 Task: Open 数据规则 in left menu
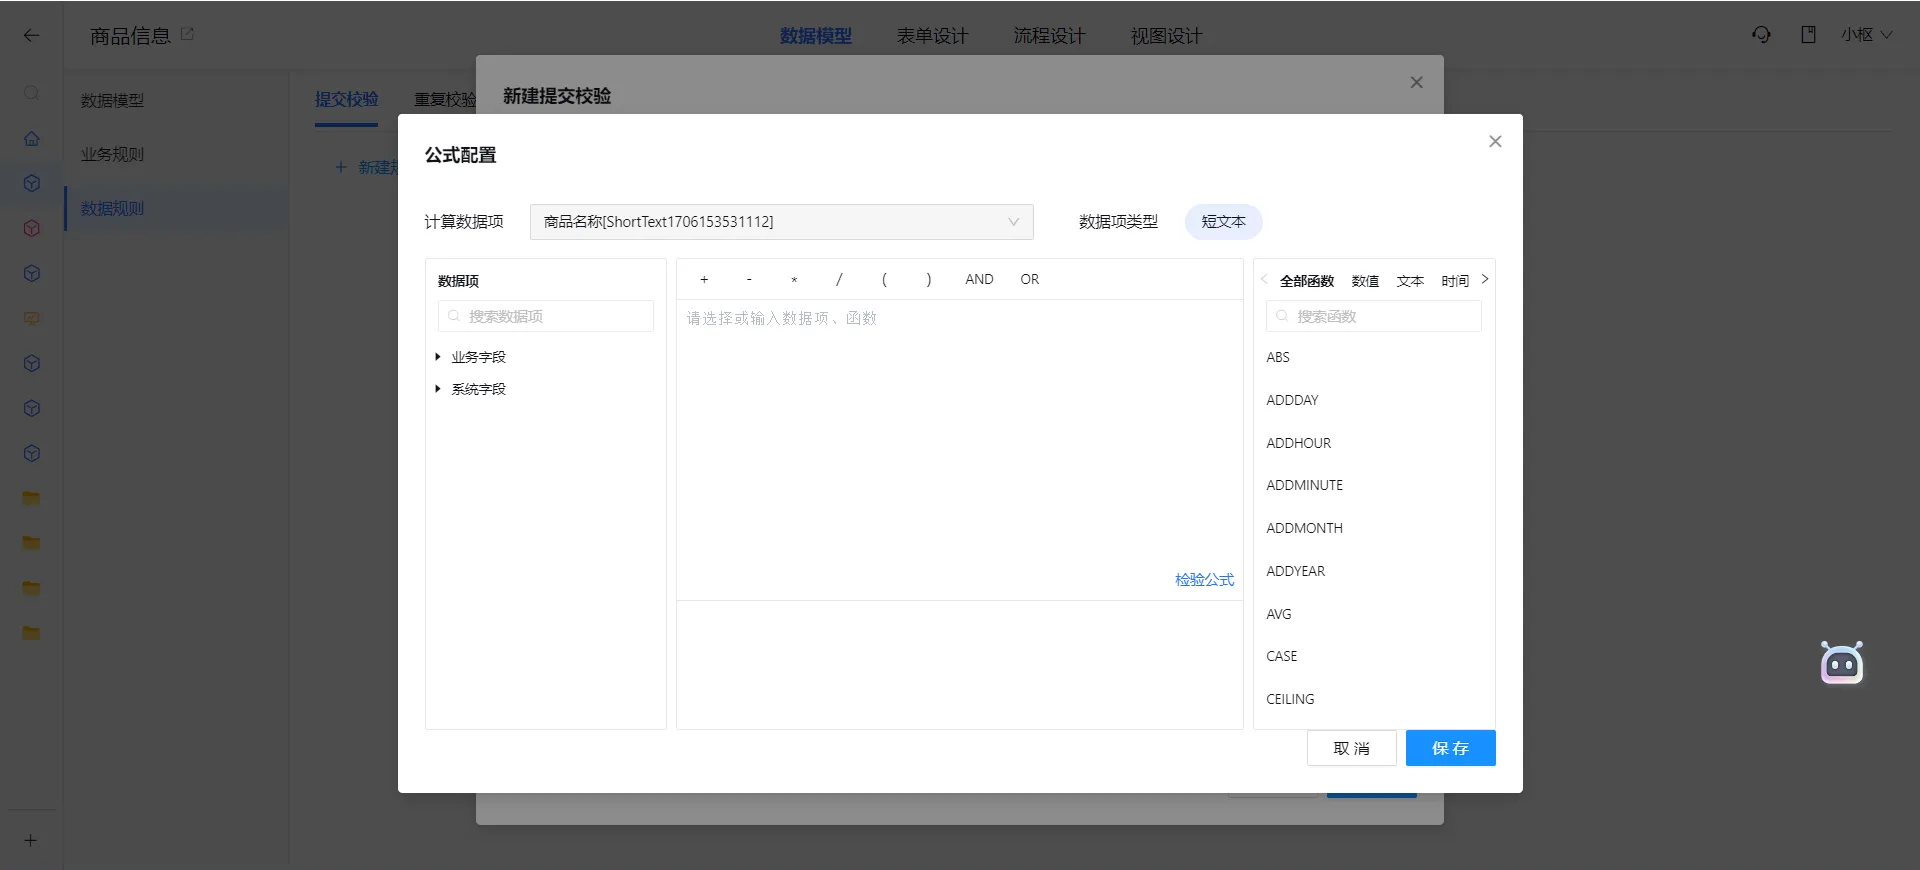pyautogui.click(x=112, y=209)
